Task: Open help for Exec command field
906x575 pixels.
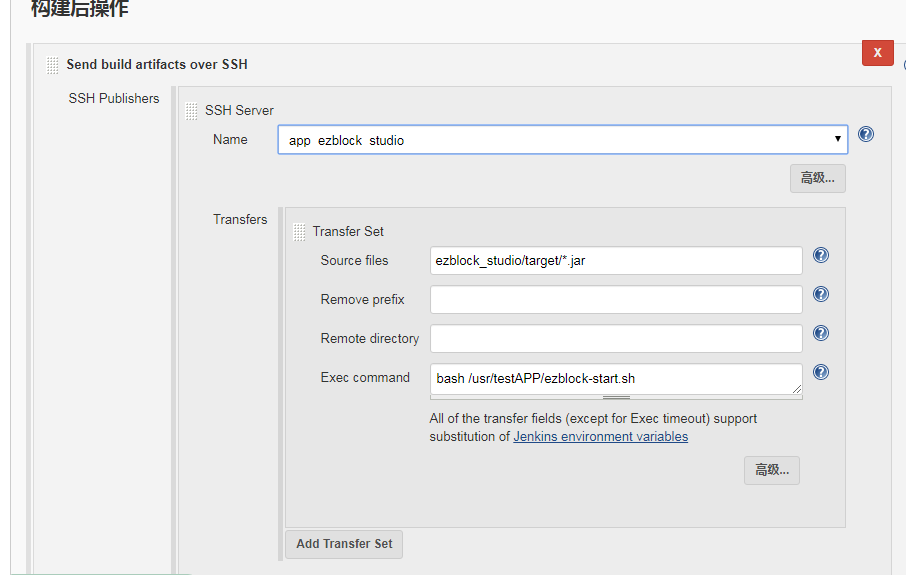Action: click(821, 372)
